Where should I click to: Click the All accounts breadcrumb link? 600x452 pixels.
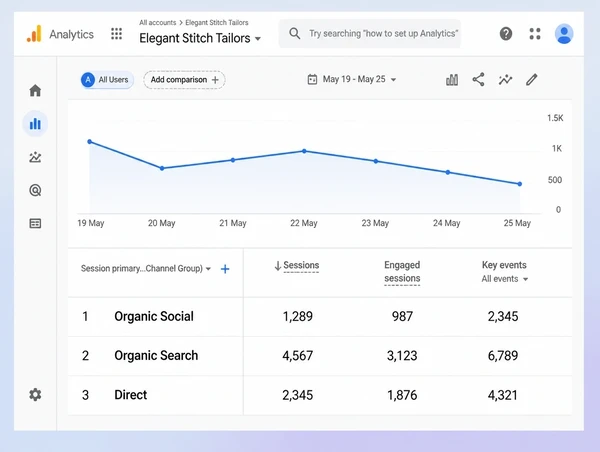pyautogui.click(x=157, y=23)
